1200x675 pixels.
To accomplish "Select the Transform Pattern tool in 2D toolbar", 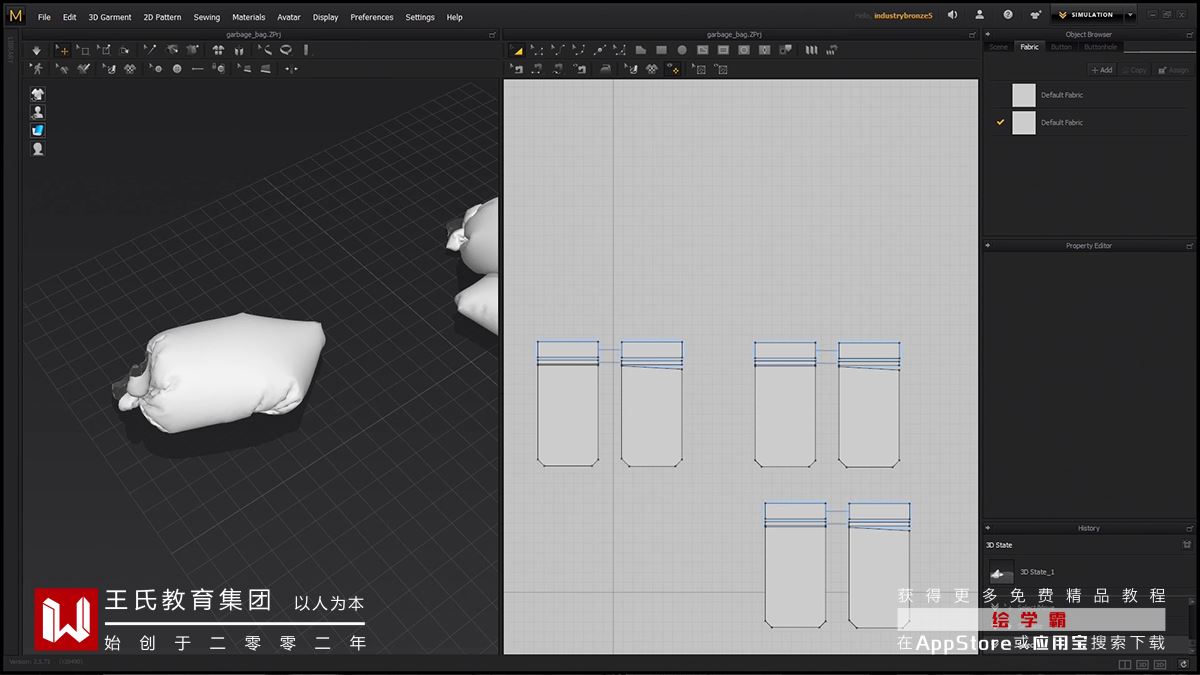I will tap(516, 50).
